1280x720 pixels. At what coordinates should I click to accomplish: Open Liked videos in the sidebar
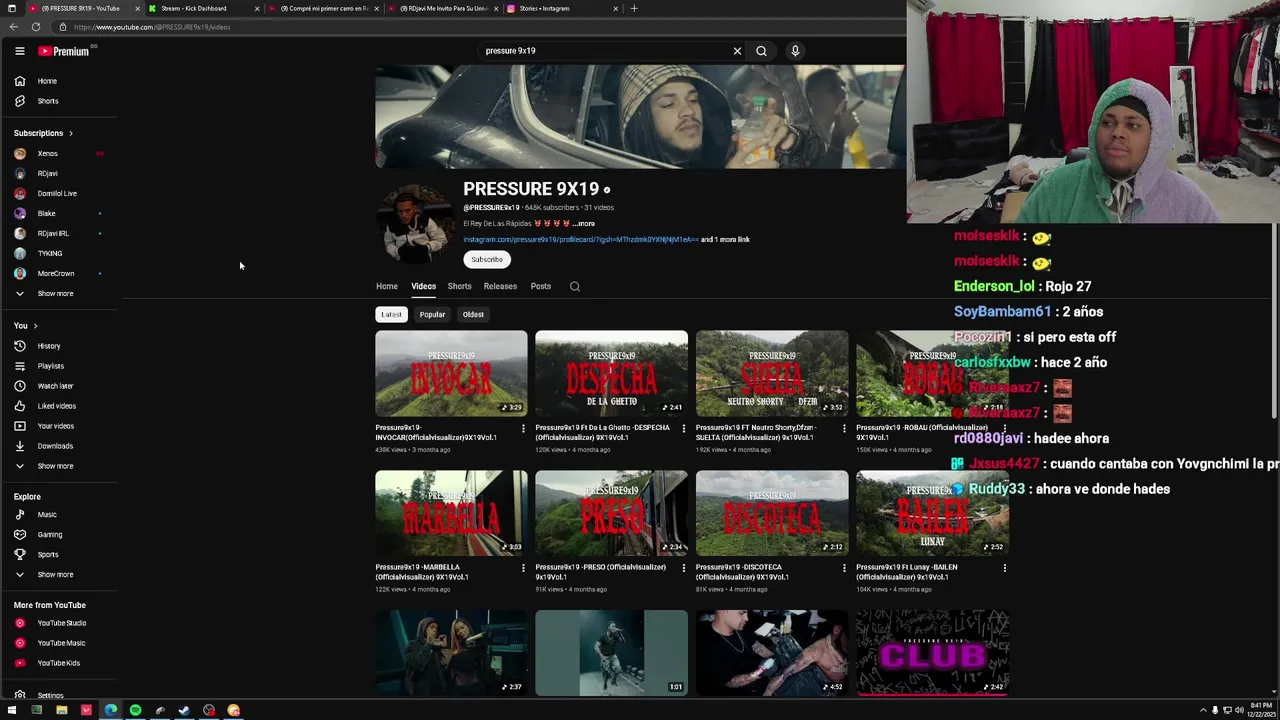[60, 406]
